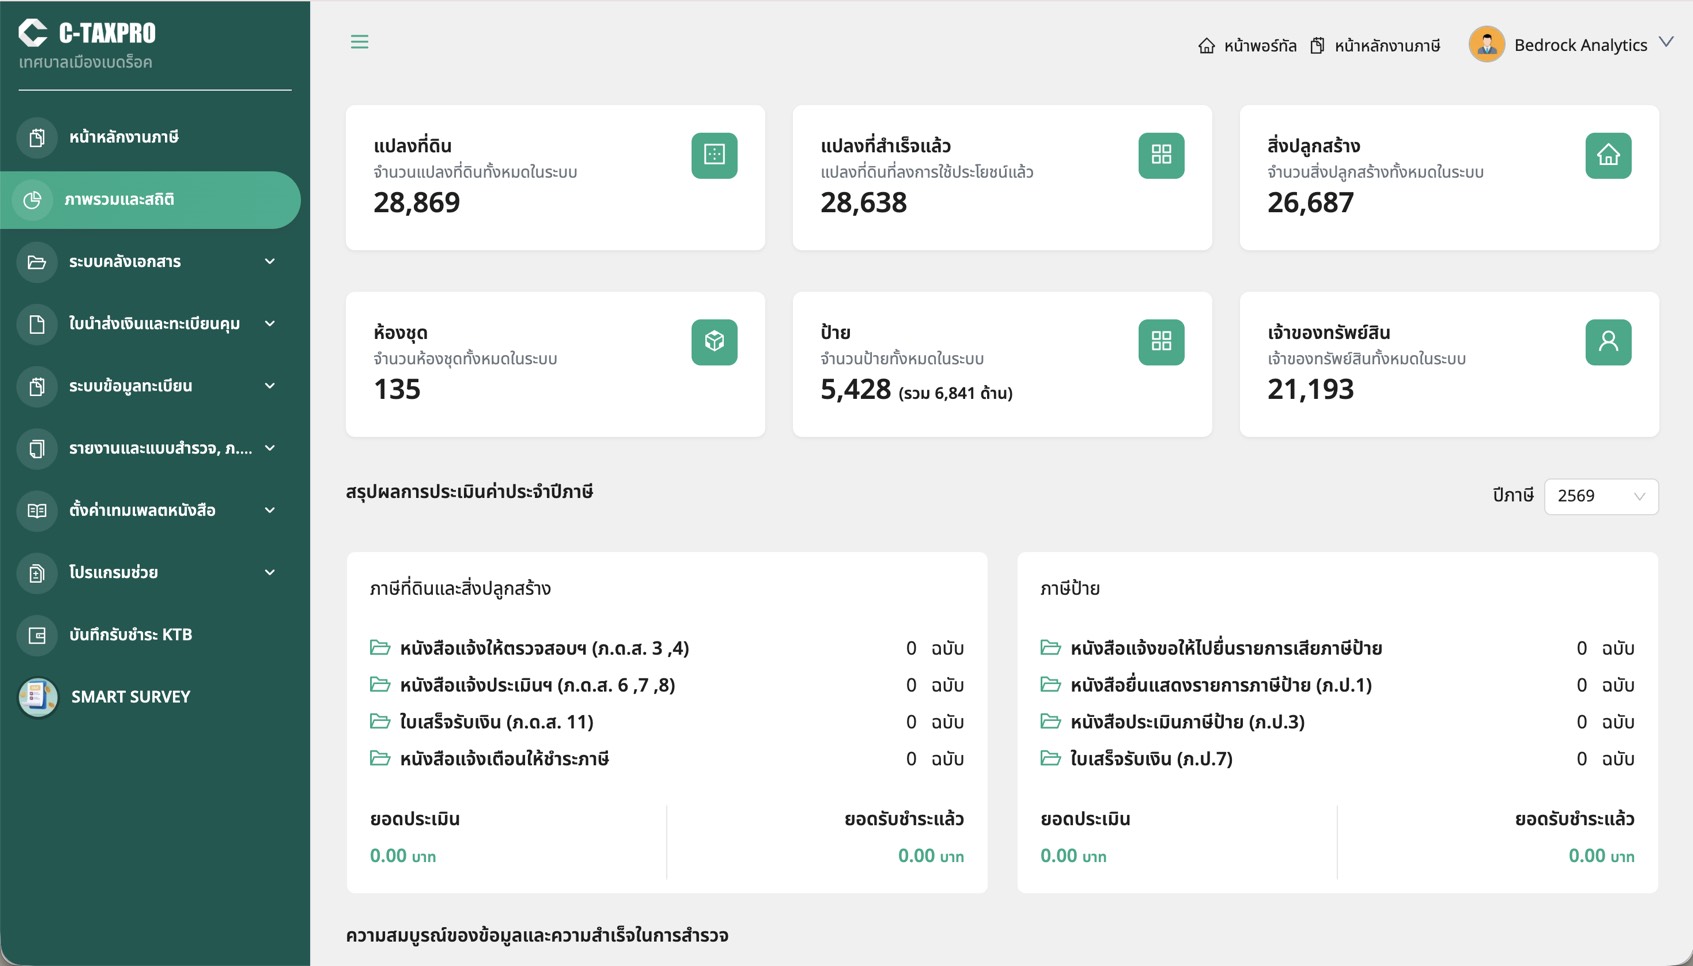This screenshot has width=1693, height=966.
Task: Select หน้าหลักงานภาษี in the sidebar
Action: [124, 137]
